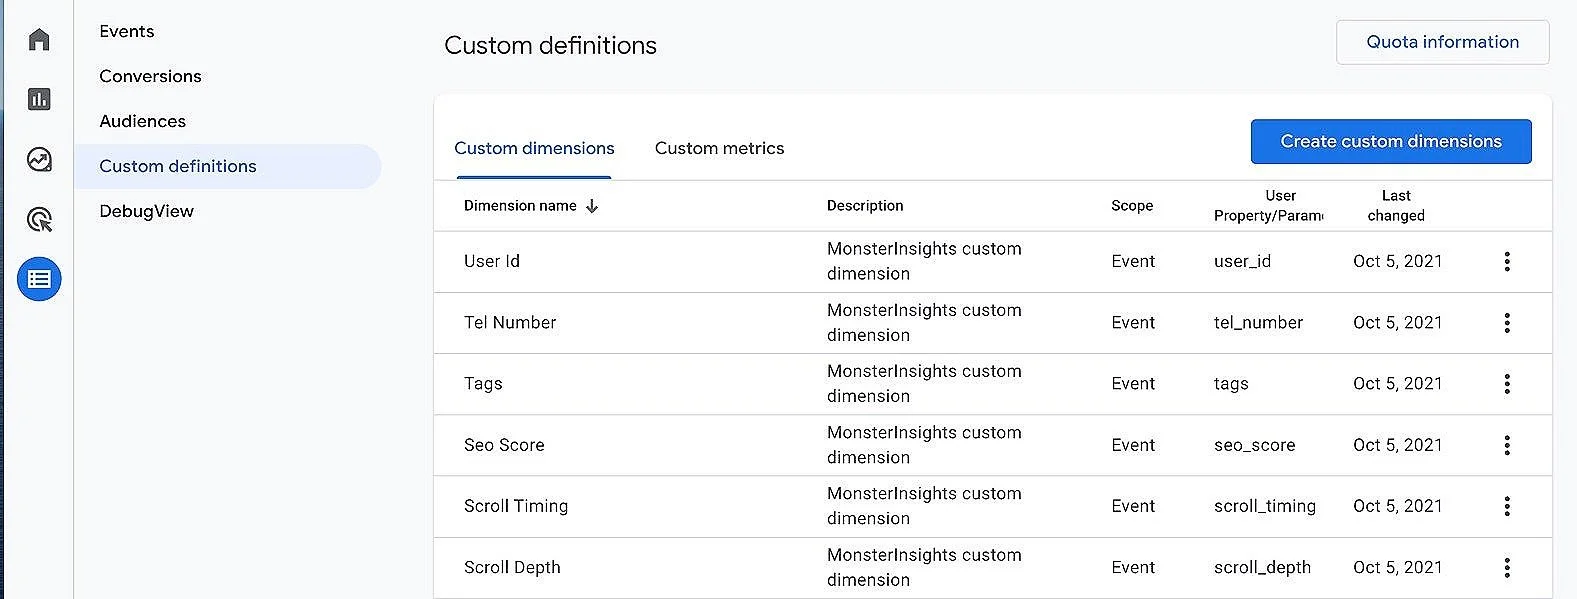
Task: Go to Conversions in the sidebar
Action: (150, 76)
